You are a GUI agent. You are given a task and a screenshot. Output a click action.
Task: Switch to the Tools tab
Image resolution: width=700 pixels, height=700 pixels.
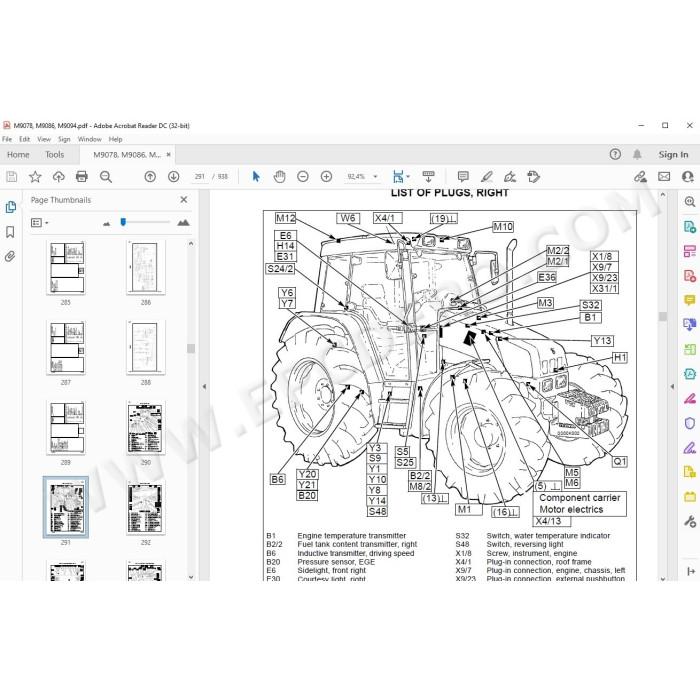click(x=54, y=154)
